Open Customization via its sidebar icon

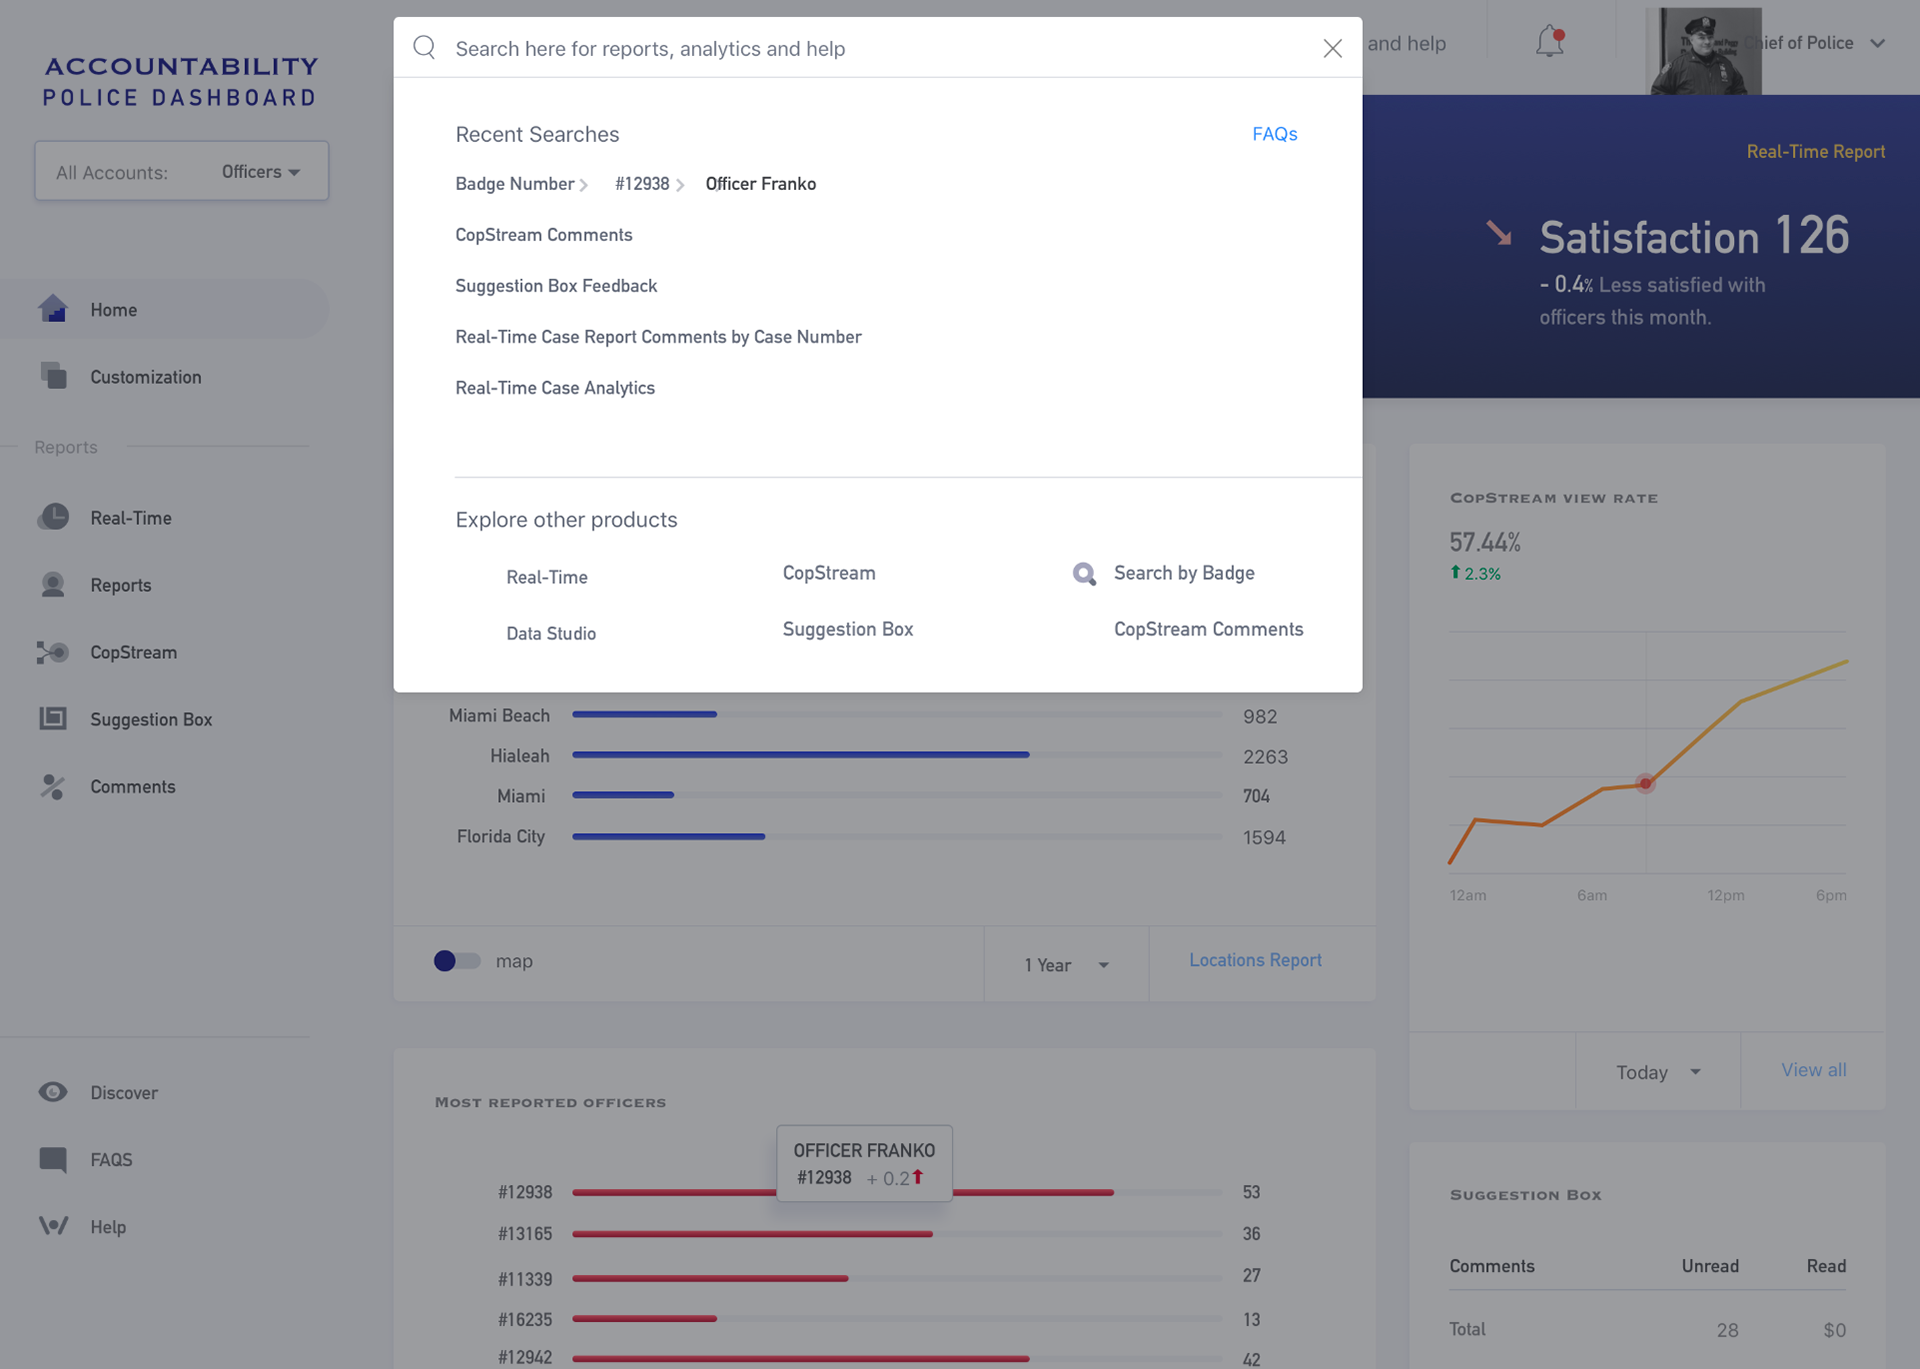tap(53, 376)
